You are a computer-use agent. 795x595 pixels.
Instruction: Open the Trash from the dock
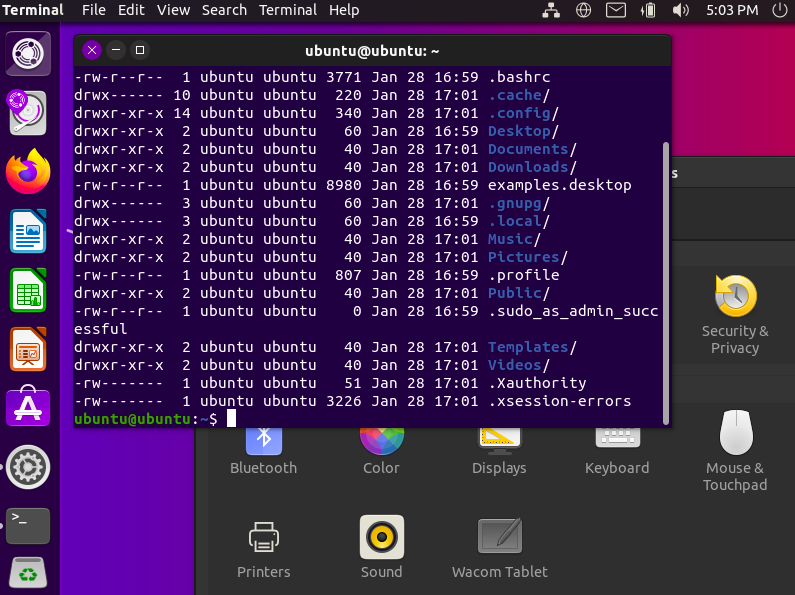point(28,573)
